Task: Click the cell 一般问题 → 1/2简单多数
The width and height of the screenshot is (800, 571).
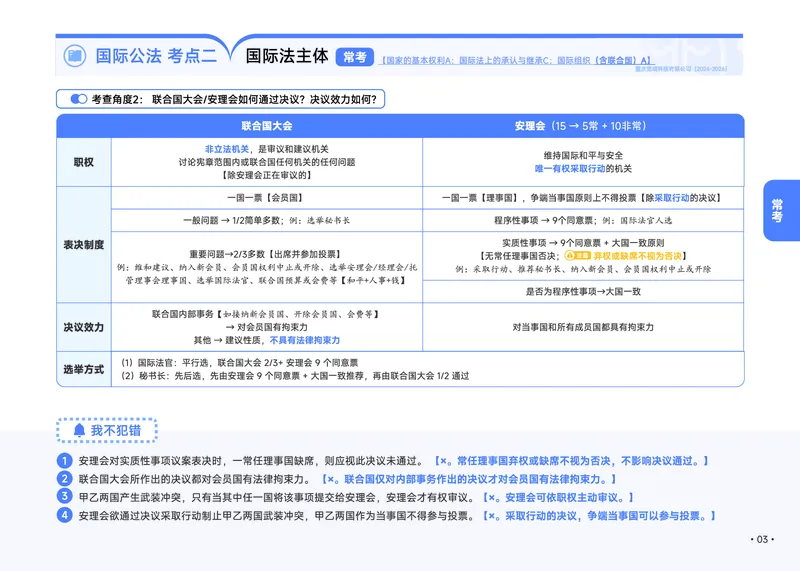Action: 267,220
